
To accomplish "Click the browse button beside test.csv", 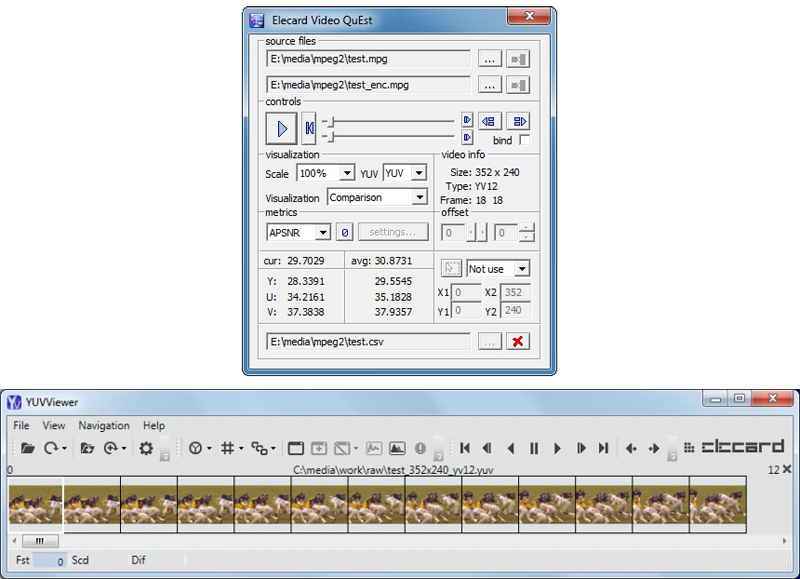I will click(x=490, y=342).
